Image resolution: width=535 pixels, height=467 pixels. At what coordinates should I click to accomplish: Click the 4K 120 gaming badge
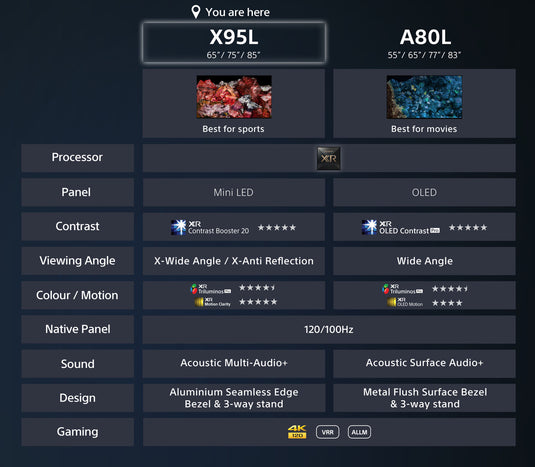297,432
